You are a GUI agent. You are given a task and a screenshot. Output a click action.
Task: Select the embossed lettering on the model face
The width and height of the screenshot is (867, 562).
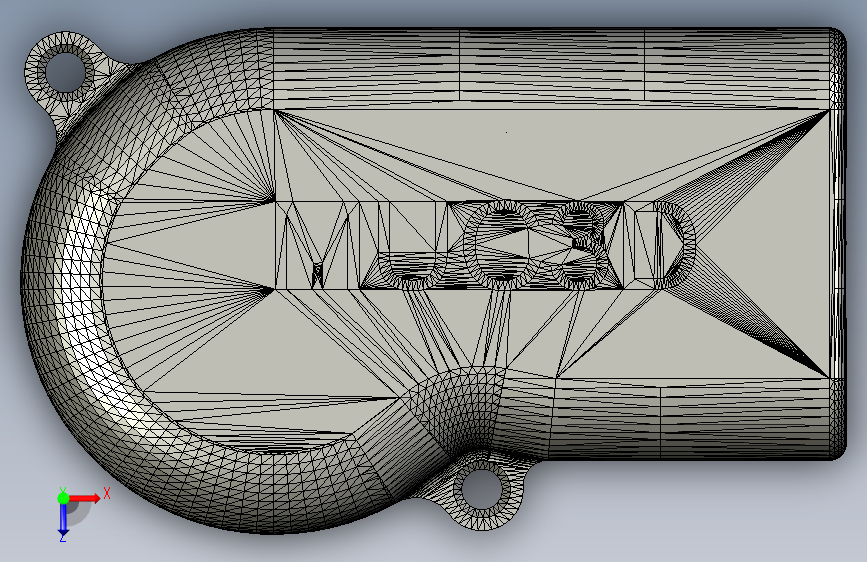point(485,245)
